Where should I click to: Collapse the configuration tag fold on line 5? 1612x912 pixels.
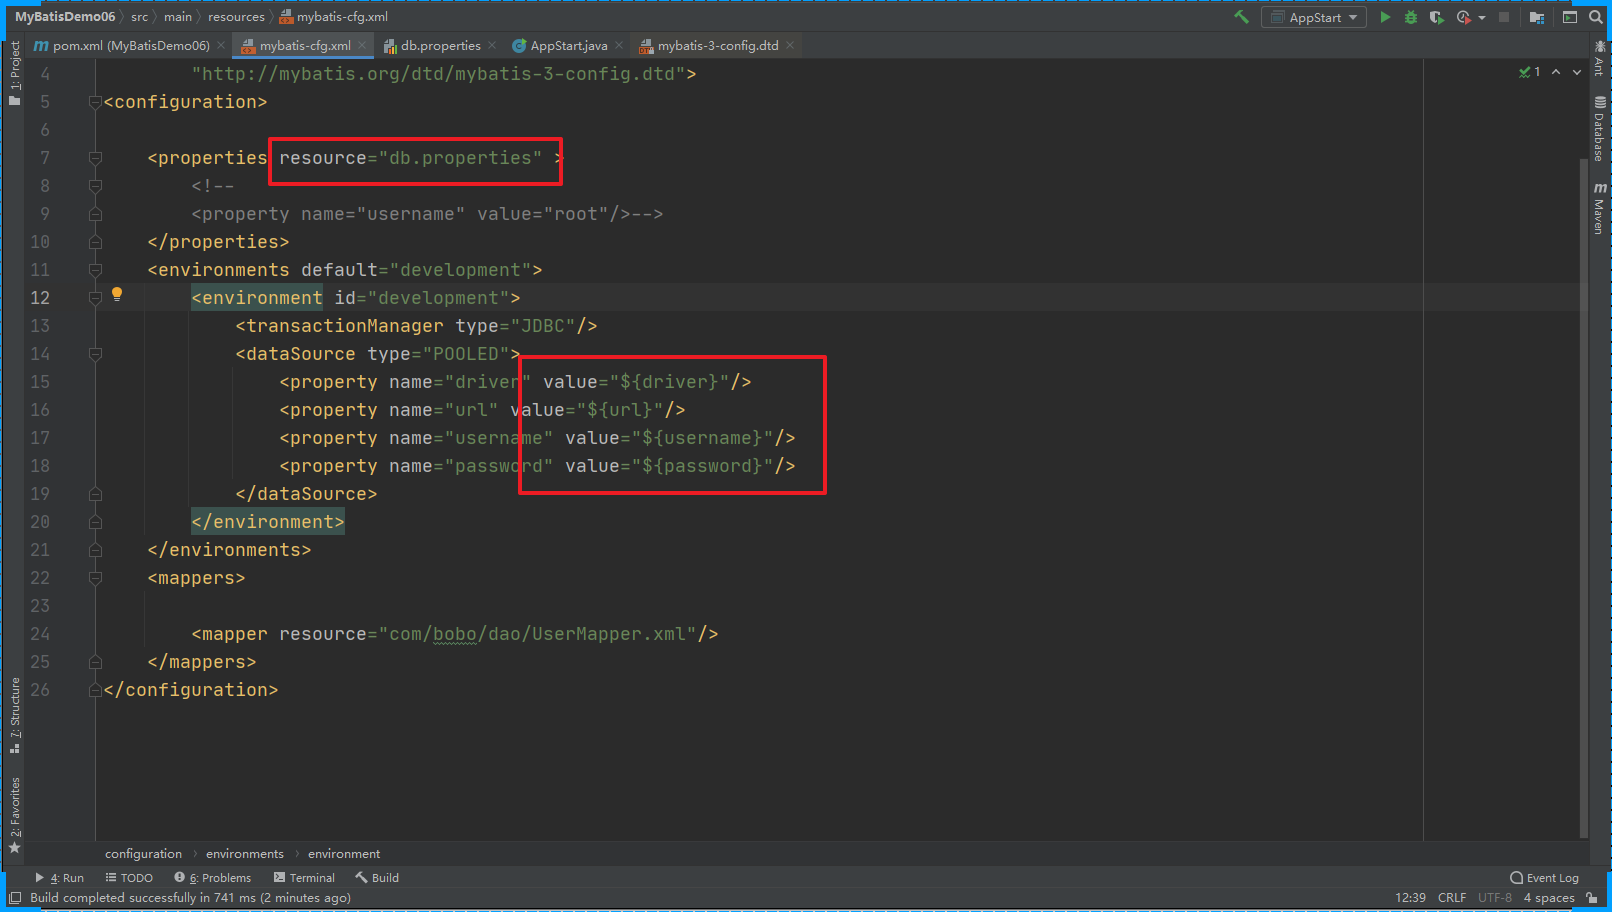pyautogui.click(x=95, y=102)
